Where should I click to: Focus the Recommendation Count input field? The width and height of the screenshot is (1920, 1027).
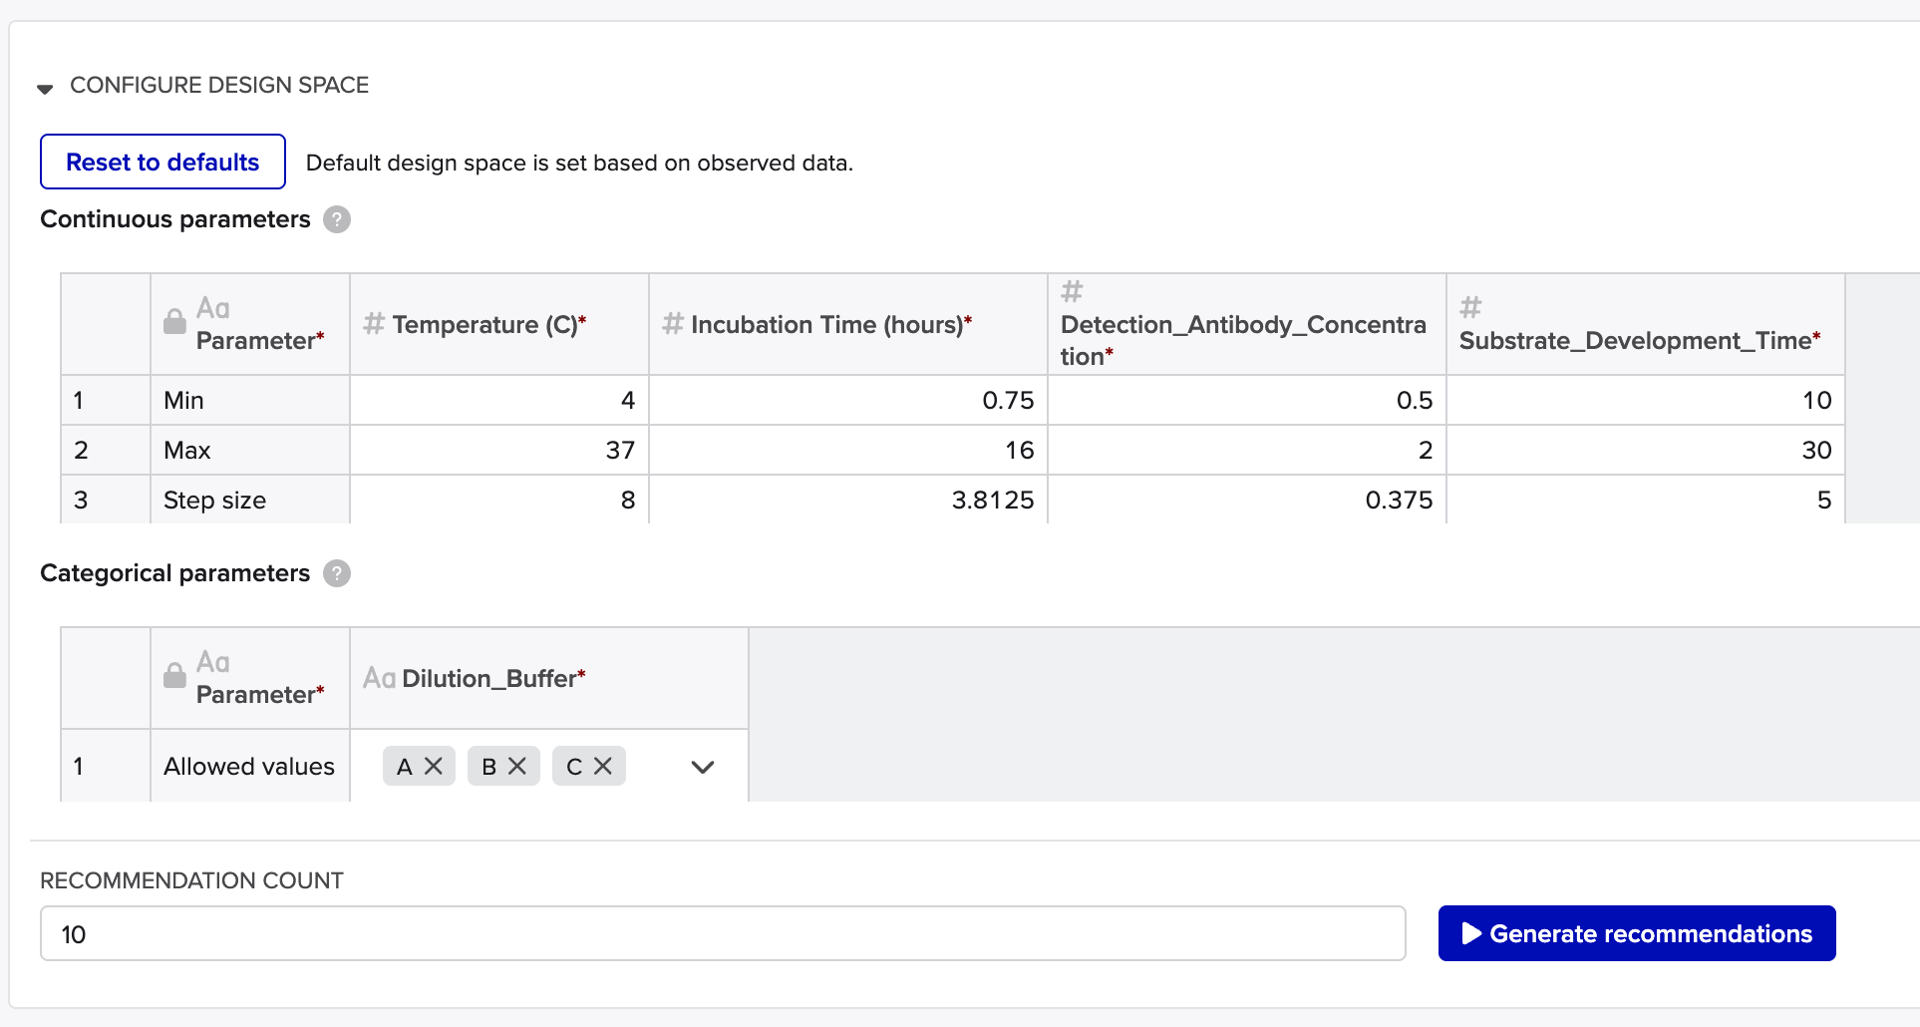[722, 933]
